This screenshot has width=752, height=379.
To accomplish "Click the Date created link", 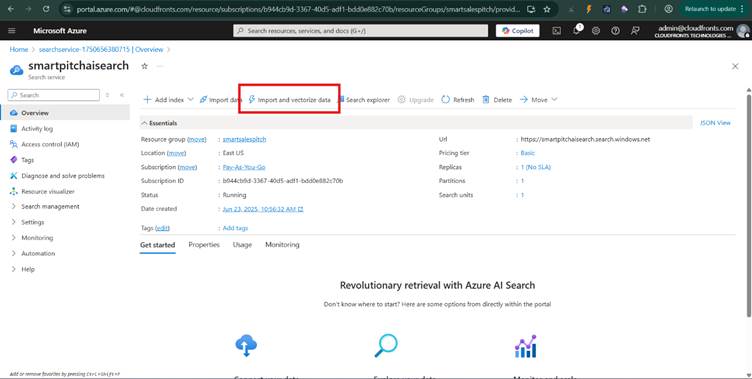I will [x=263, y=209].
